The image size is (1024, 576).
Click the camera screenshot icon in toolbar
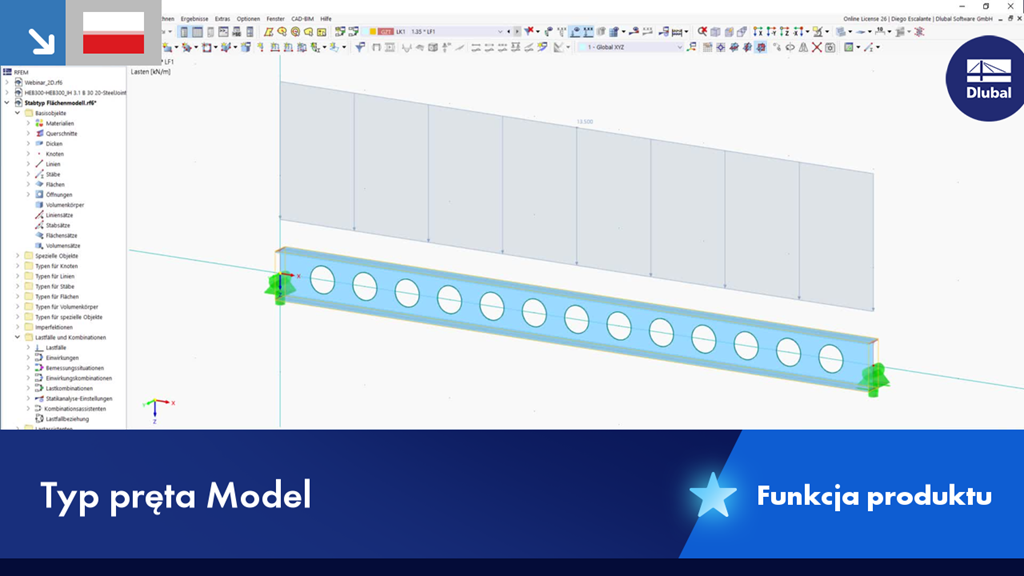pos(830,47)
